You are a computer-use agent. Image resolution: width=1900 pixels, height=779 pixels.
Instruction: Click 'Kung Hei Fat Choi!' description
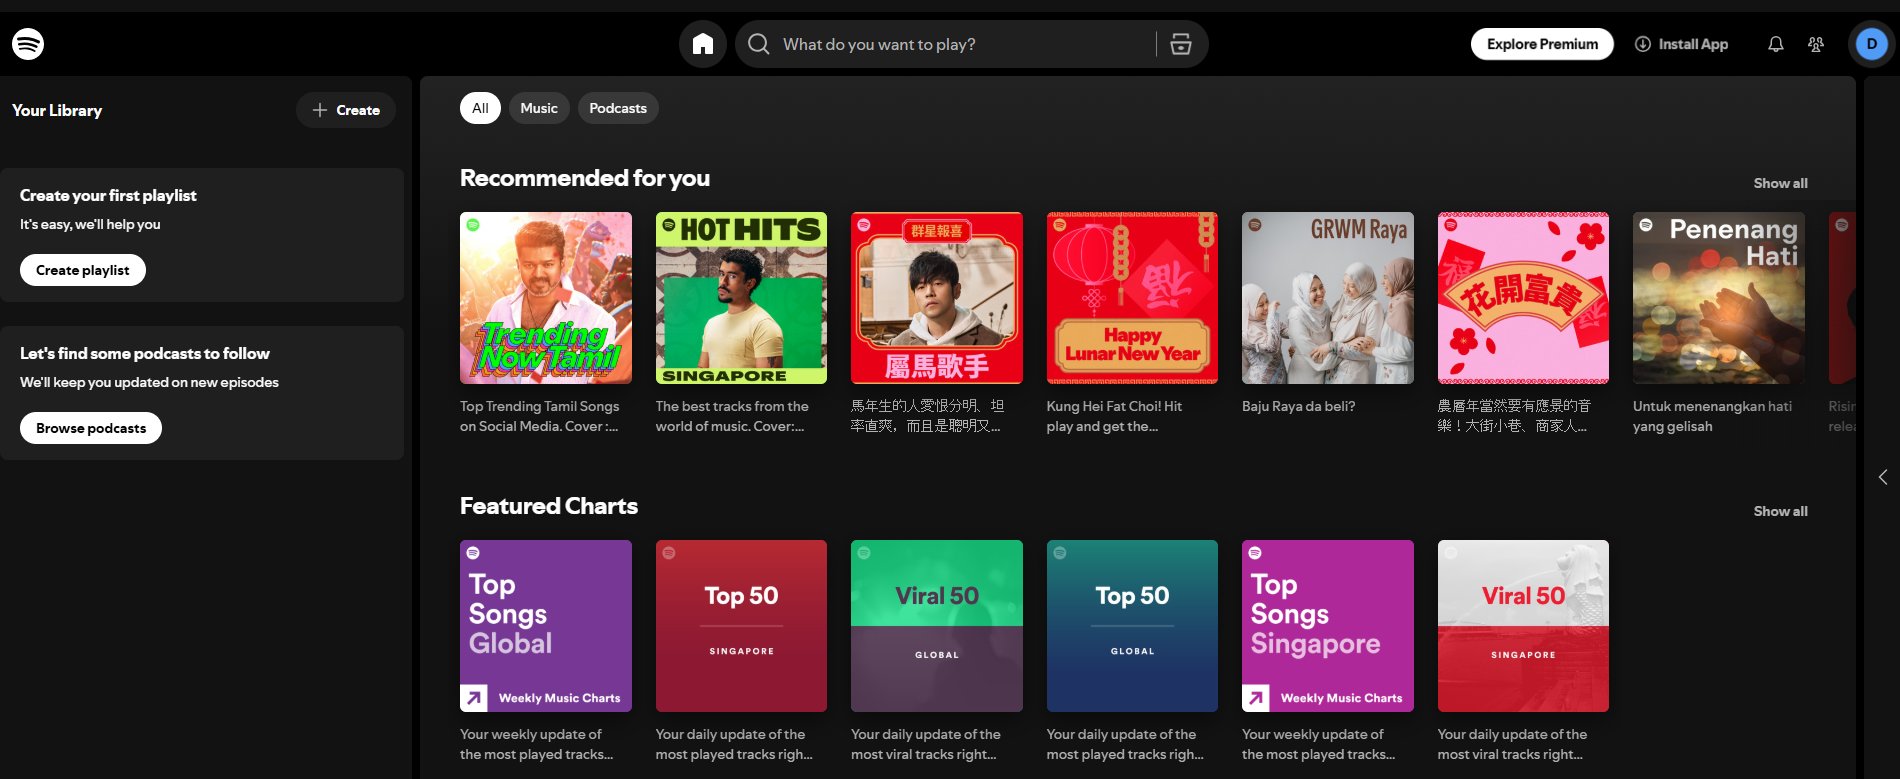coord(1114,416)
